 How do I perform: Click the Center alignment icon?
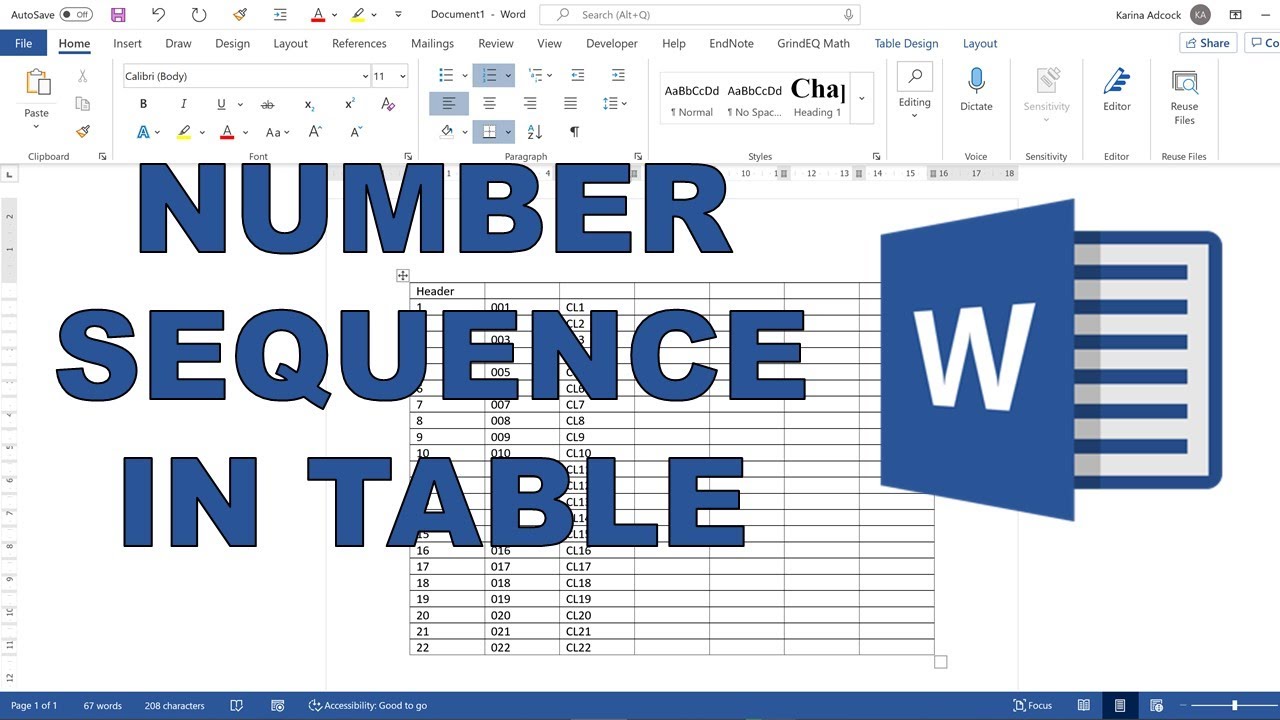489,103
